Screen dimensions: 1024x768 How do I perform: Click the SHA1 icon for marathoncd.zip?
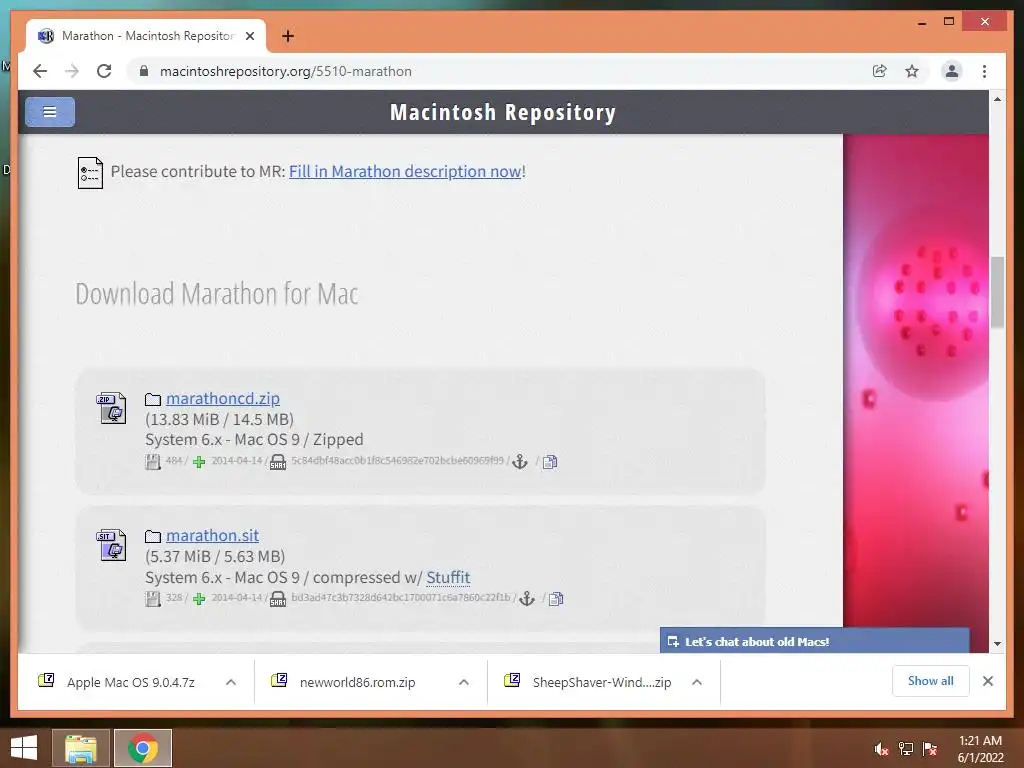[278, 462]
